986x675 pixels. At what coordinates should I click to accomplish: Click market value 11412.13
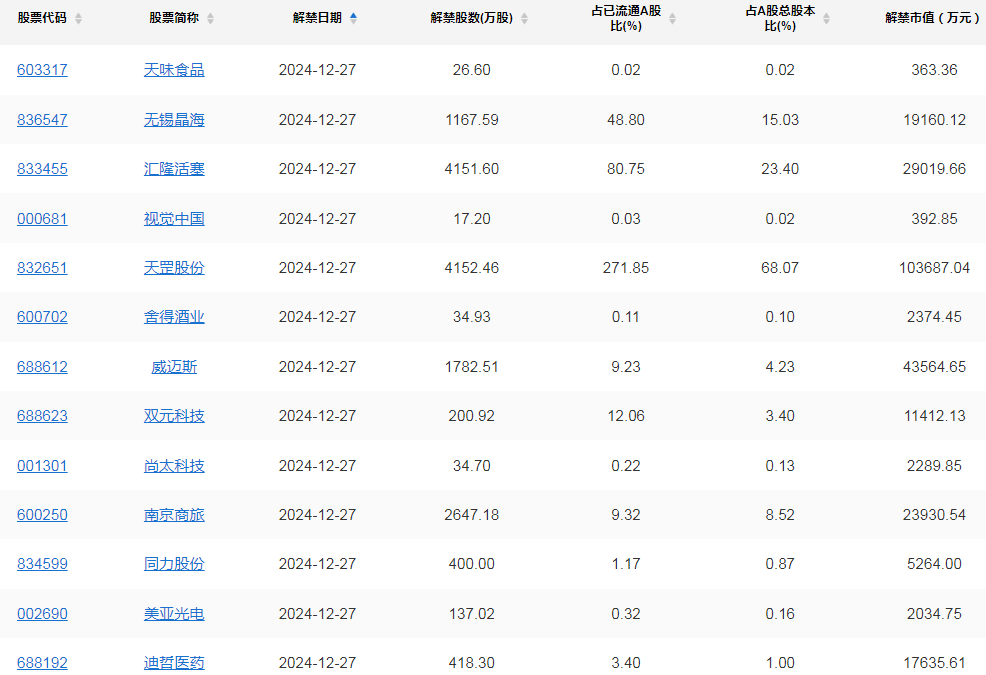coord(934,416)
